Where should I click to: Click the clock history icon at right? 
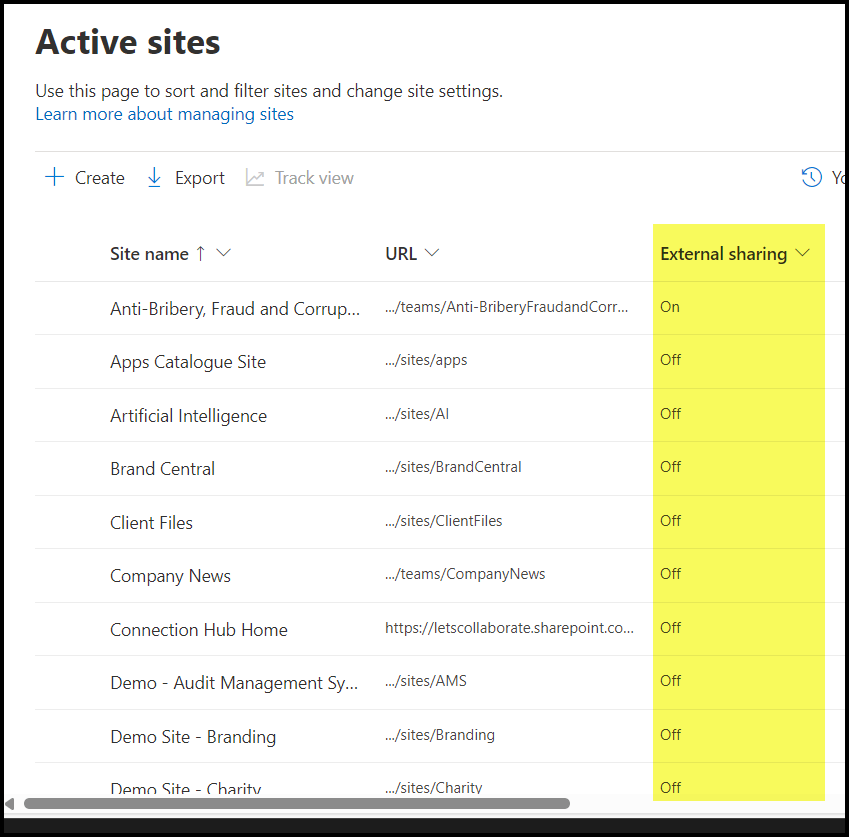(811, 178)
